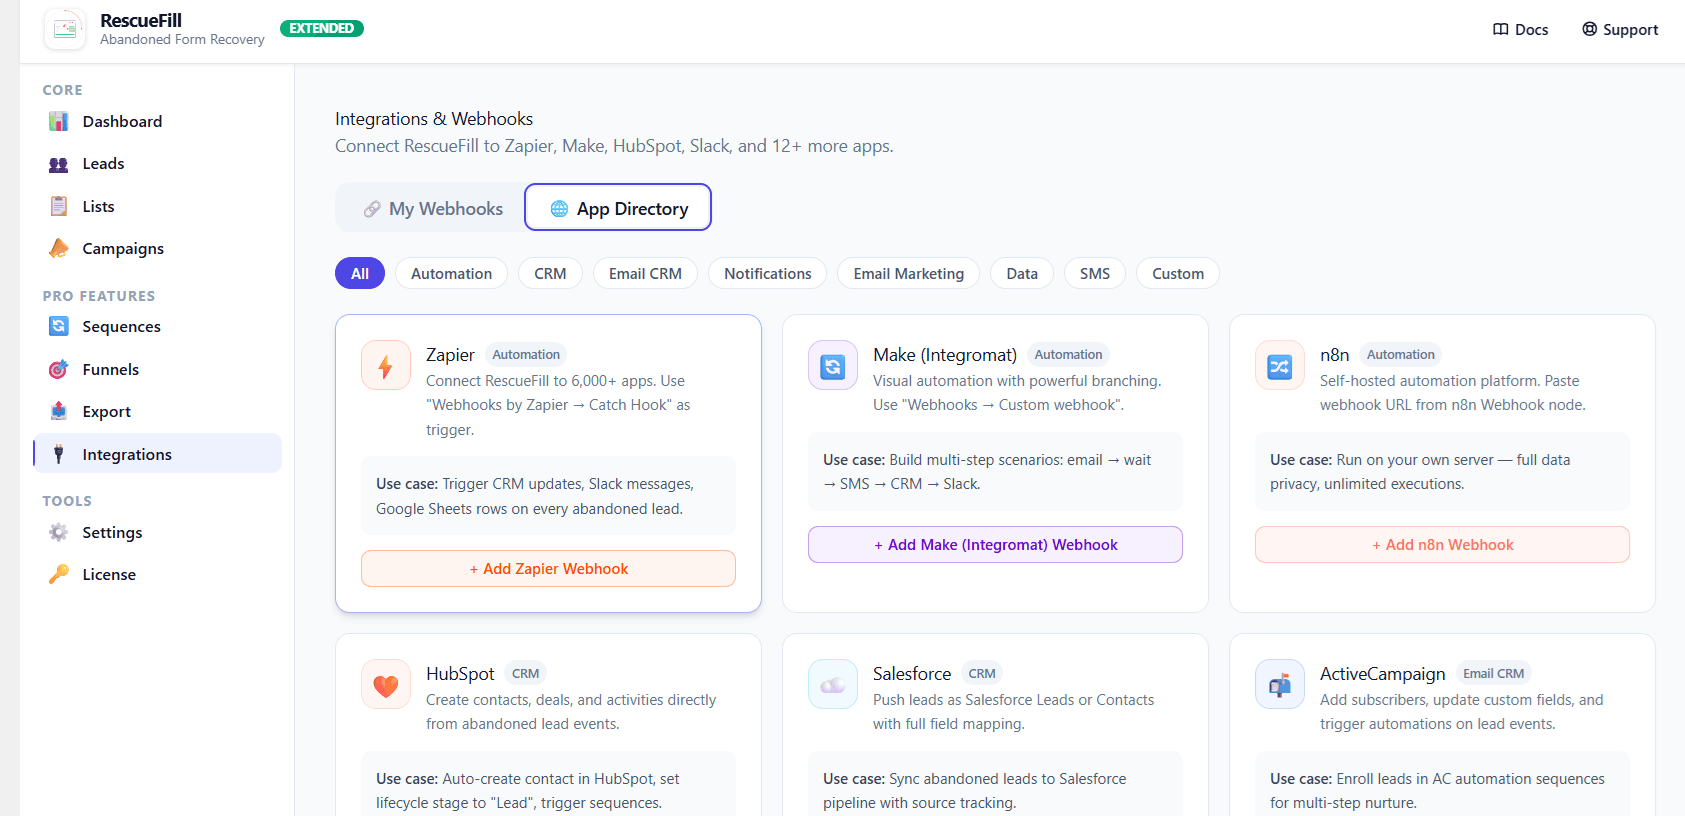Click the n8n Automation tag
The image size is (1685, 816).
1400,354
